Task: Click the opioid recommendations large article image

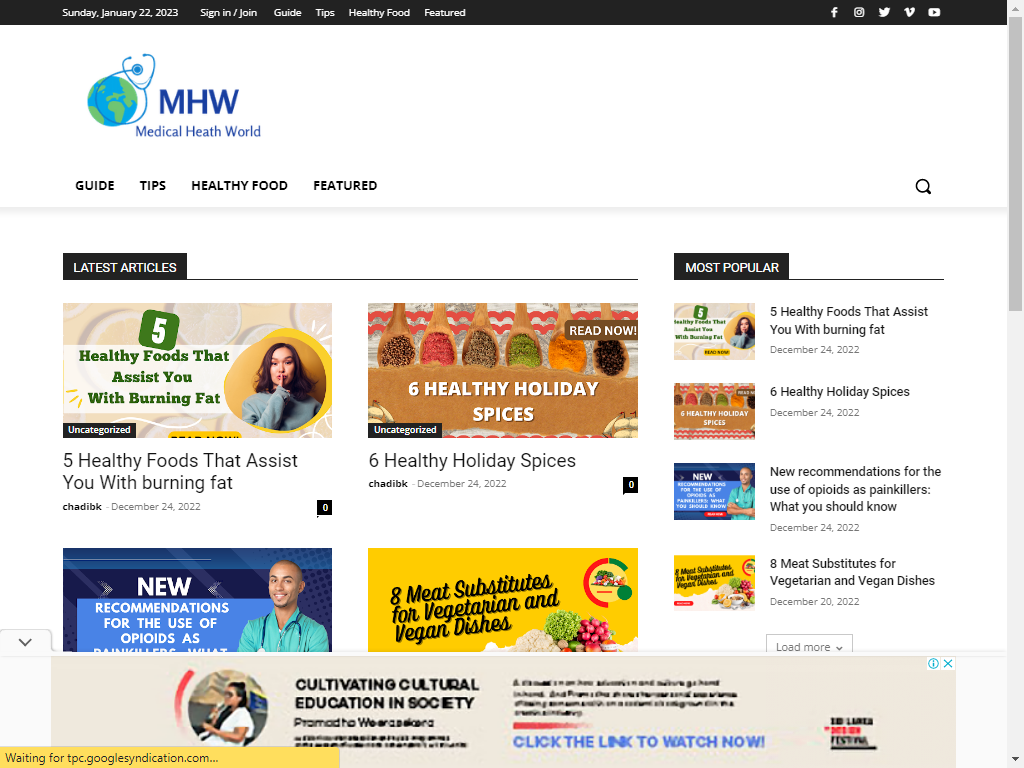Action: coord(197,600)
